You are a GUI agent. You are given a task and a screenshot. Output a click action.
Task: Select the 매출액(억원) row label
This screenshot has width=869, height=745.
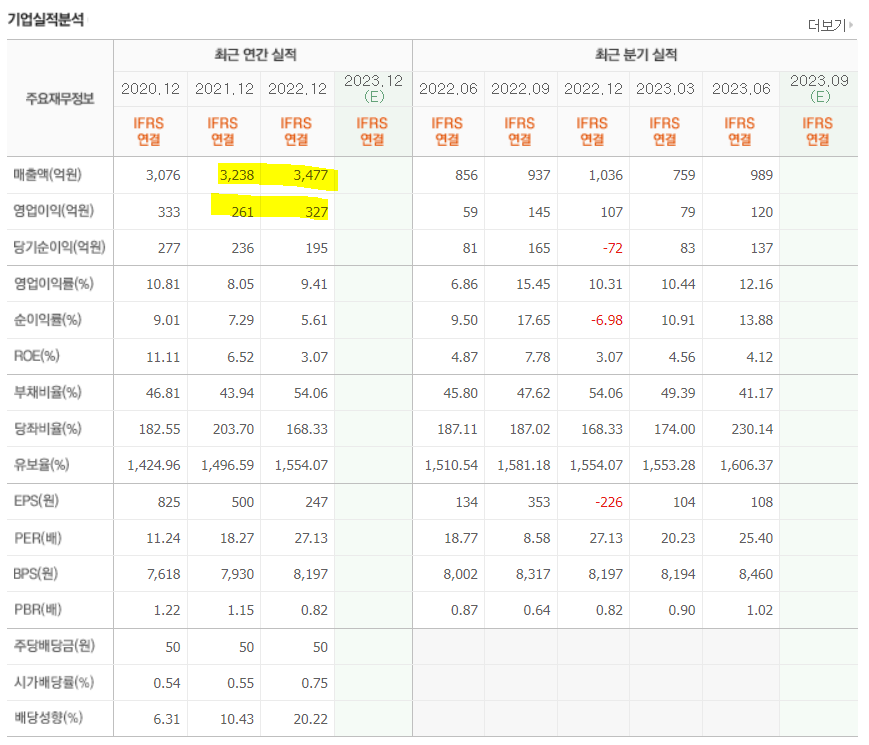pyautogui.click(x=48, y=175)
